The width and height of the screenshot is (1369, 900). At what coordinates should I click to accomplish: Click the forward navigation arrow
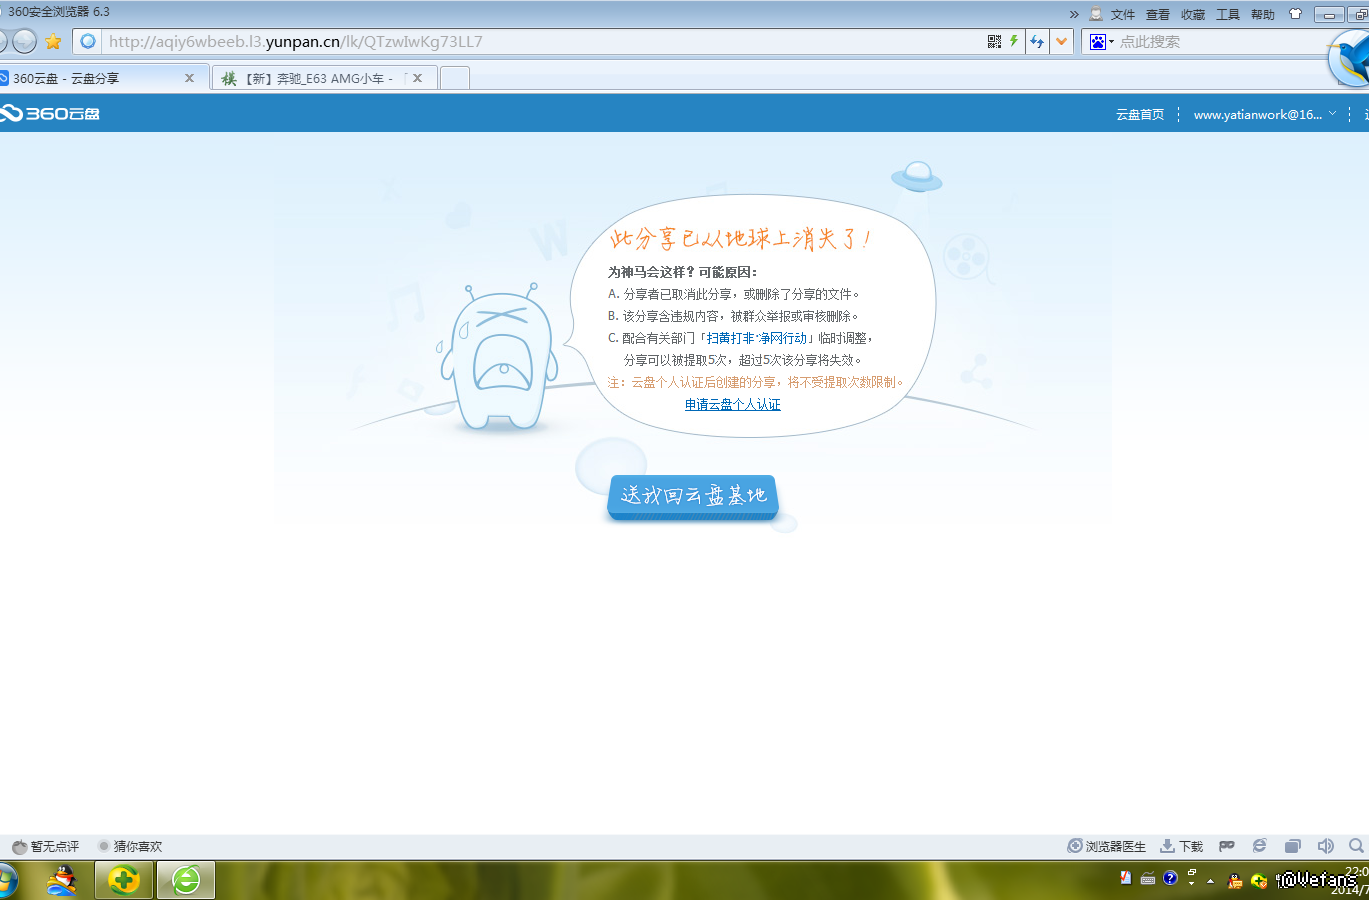(24, 41)
